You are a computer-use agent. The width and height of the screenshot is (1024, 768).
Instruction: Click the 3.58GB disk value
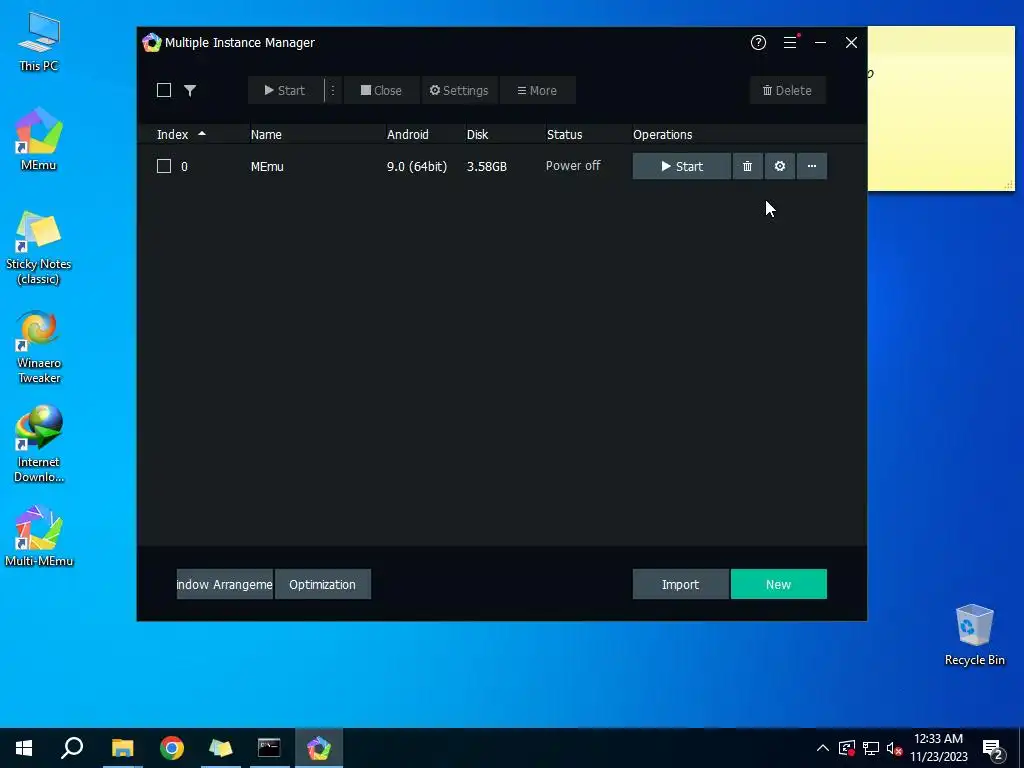point(487,167)
